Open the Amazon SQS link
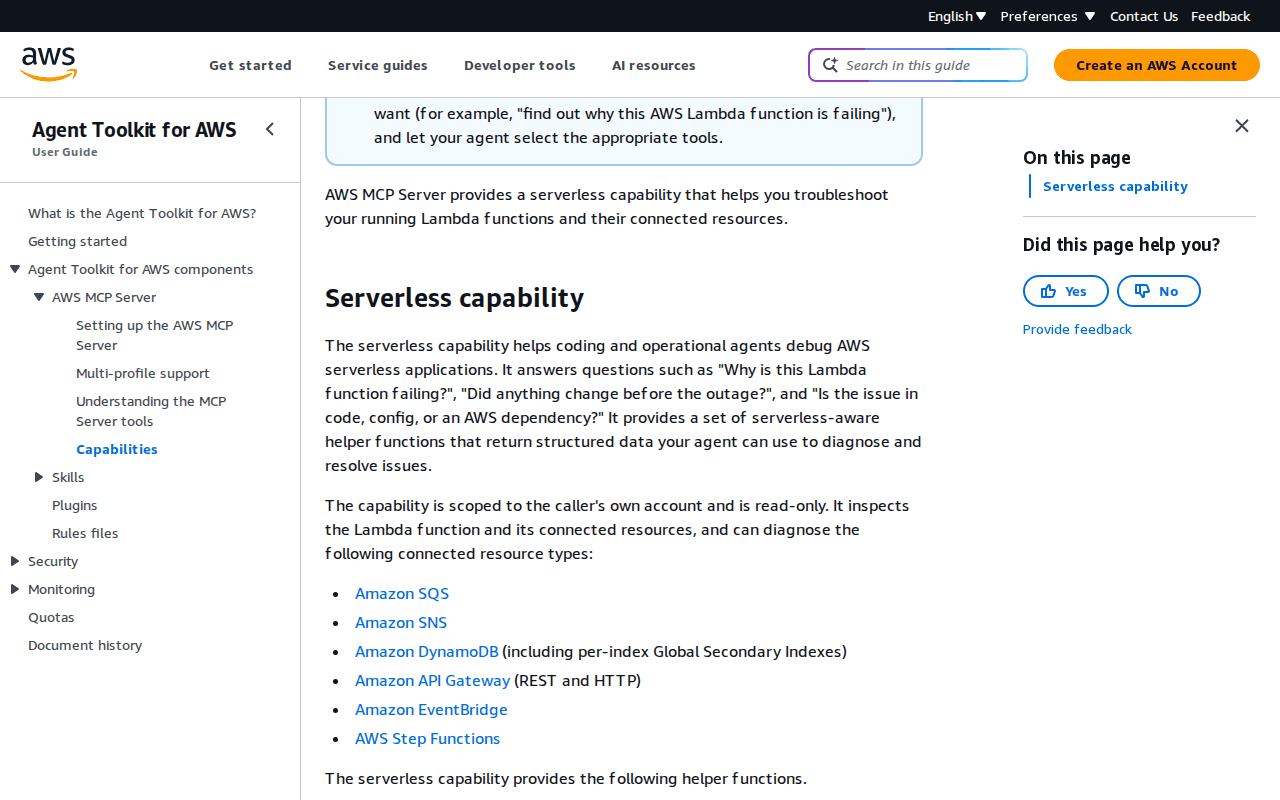This screenshot has height=800, width=1280. click(x=402, y=593)
